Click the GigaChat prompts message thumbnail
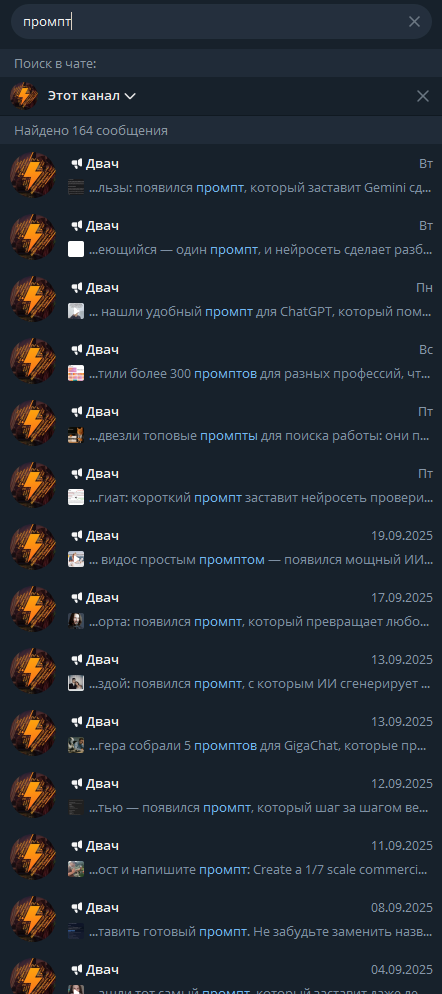Image resolution: width=442 pixels, height=994 pixels. (x=76, y=746)
